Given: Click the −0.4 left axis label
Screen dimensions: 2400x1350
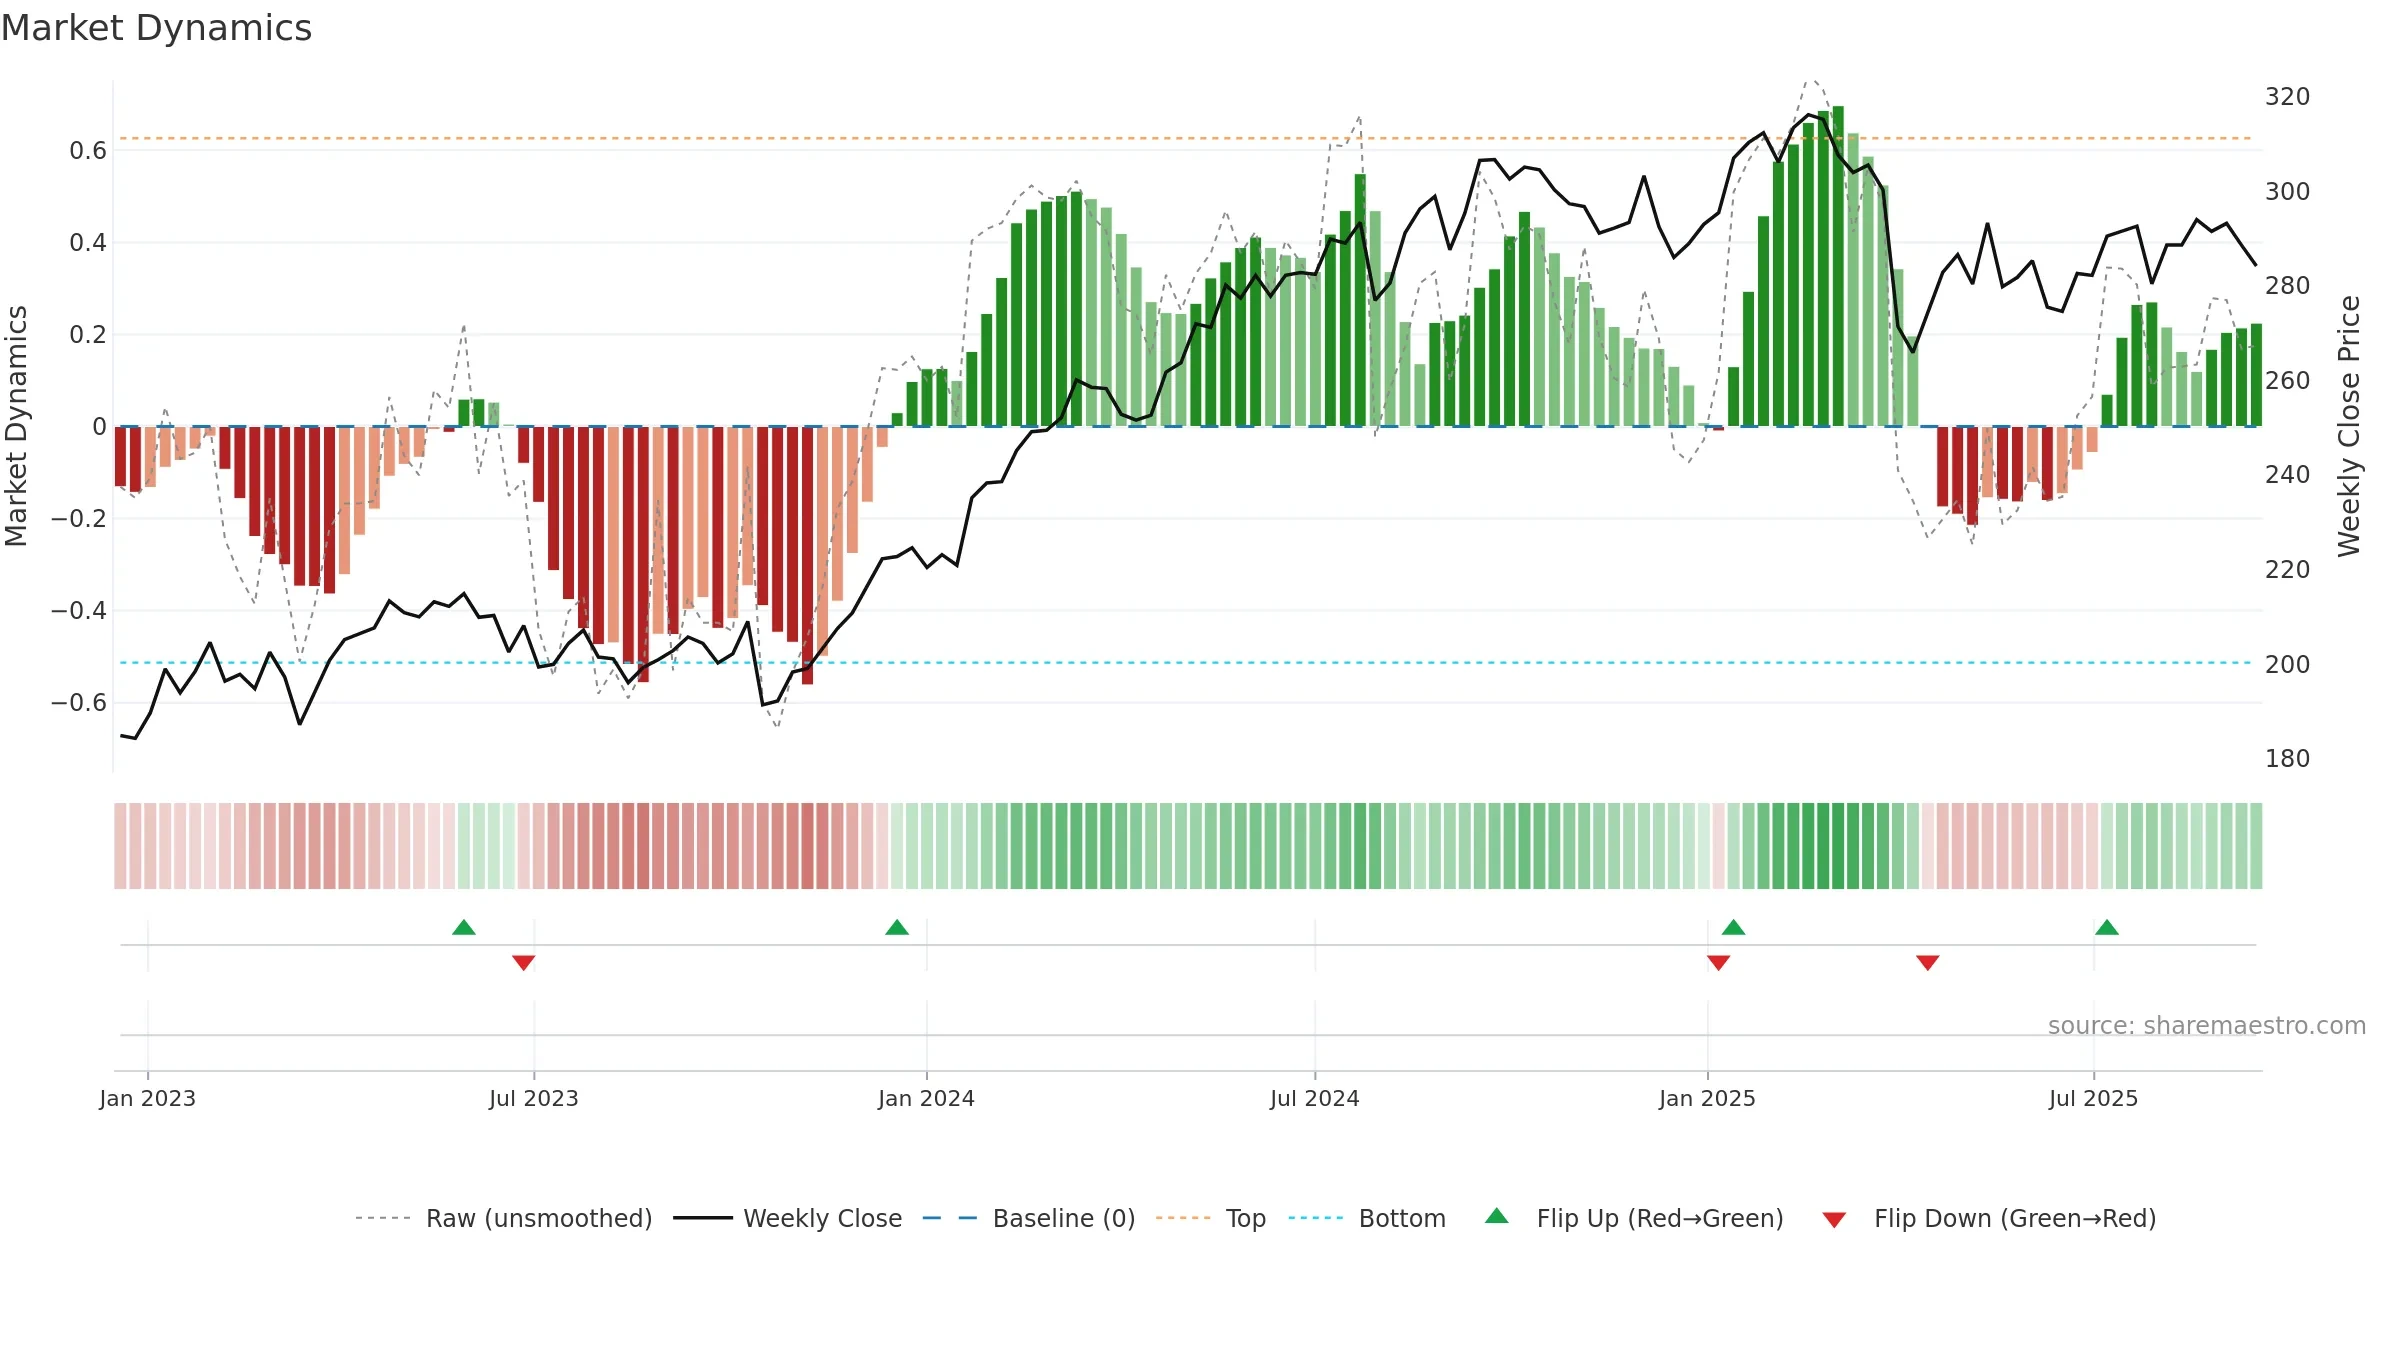Looking at the screenshot, I should coord(79,611).
